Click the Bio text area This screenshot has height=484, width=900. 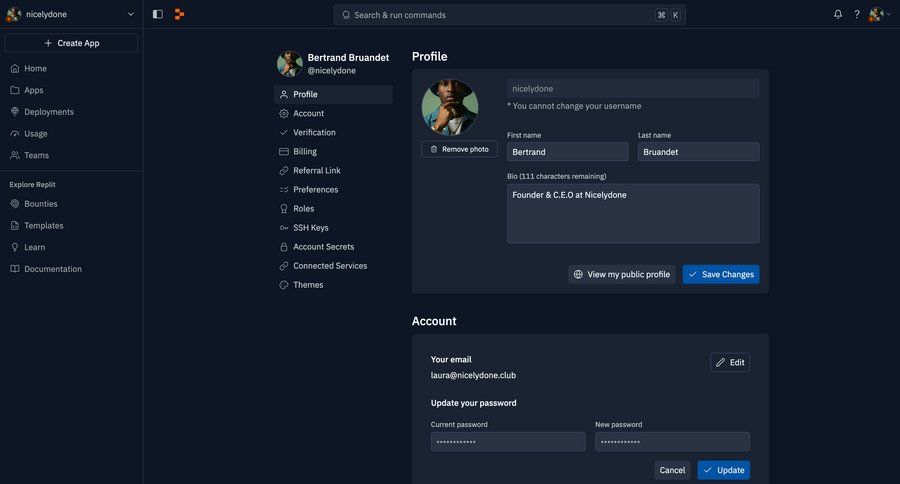632,213
